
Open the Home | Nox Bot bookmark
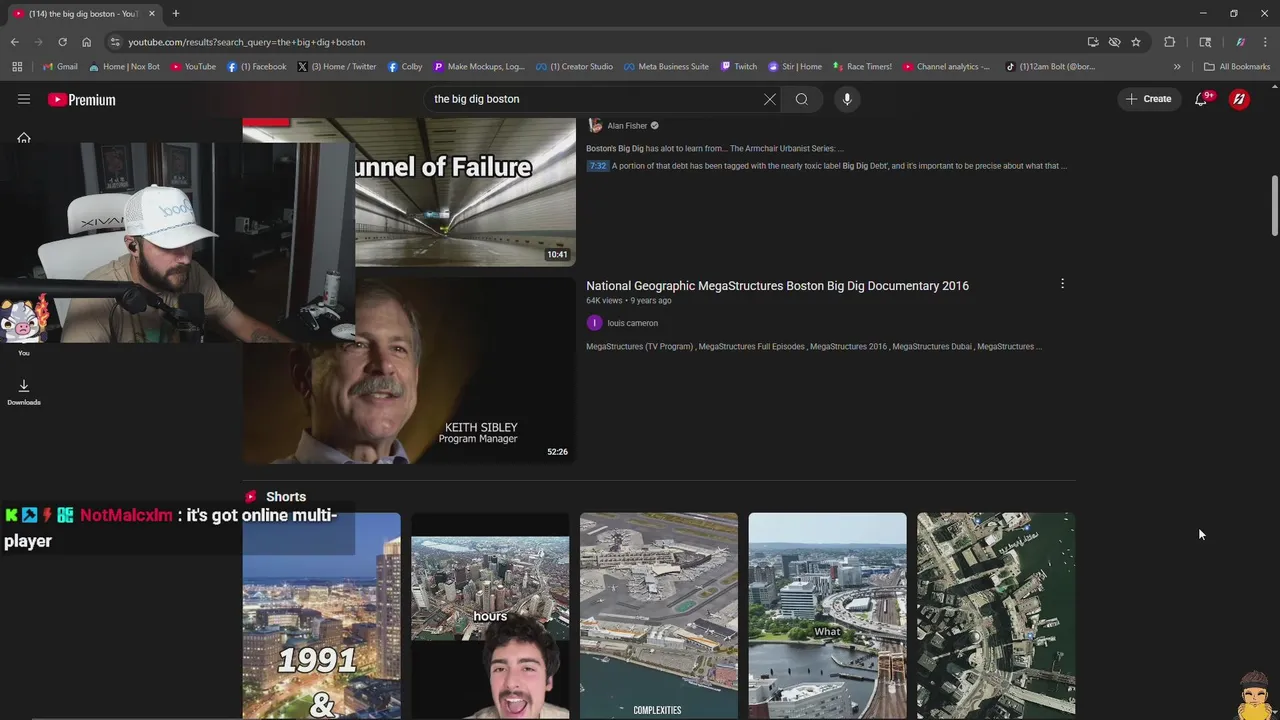click(124, 67)
